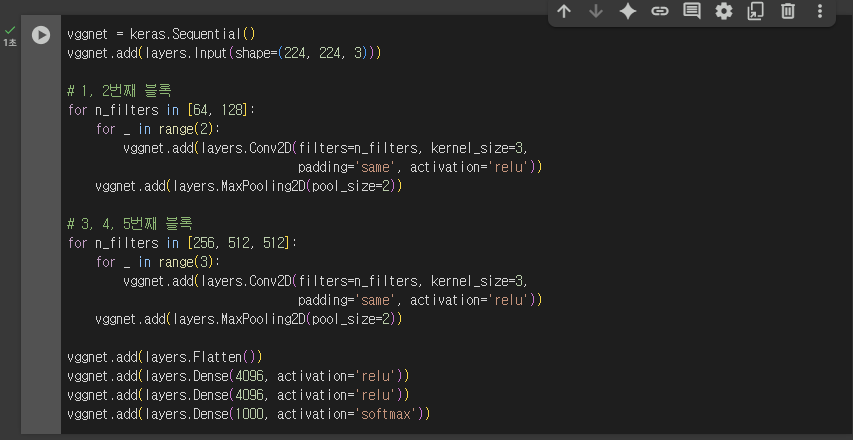Move cell down with arrow icon
This screenshot has width=853, height=440.
tap(596, 11)
